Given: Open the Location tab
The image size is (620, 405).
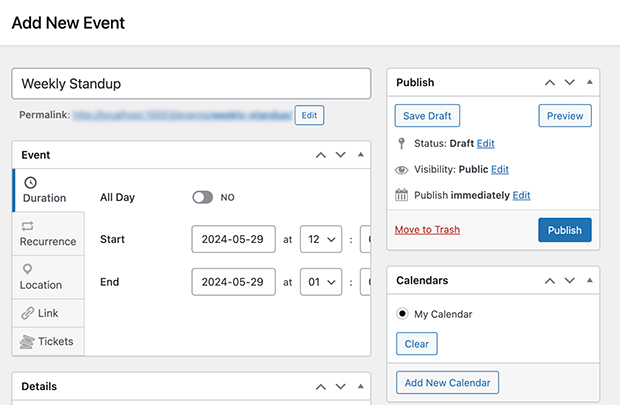Looking at the screenshot, I should click(x=49, y=277).
